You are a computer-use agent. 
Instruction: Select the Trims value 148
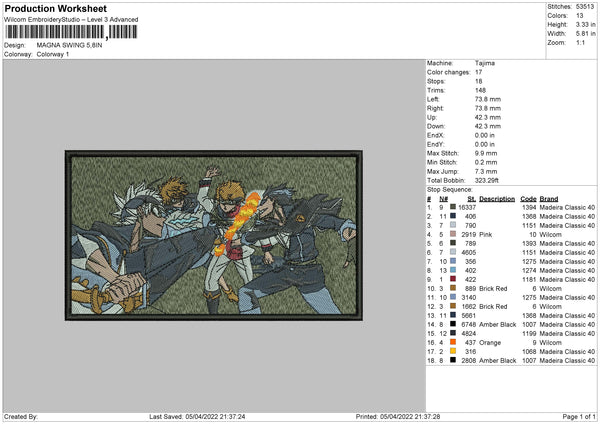[x=480, y=90]
